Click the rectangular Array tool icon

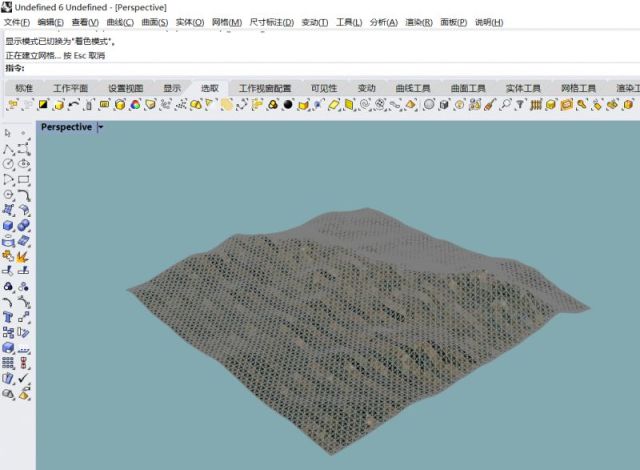pyautogui.click(x=8, y=363)
